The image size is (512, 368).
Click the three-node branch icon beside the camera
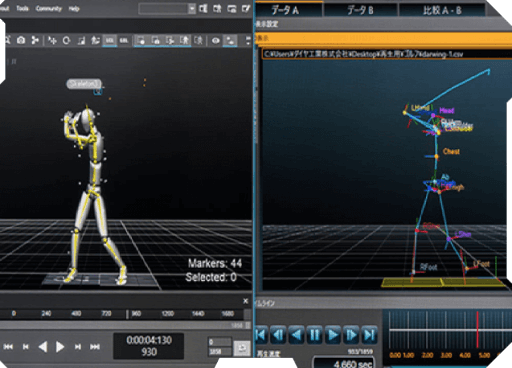click(35, 40)
